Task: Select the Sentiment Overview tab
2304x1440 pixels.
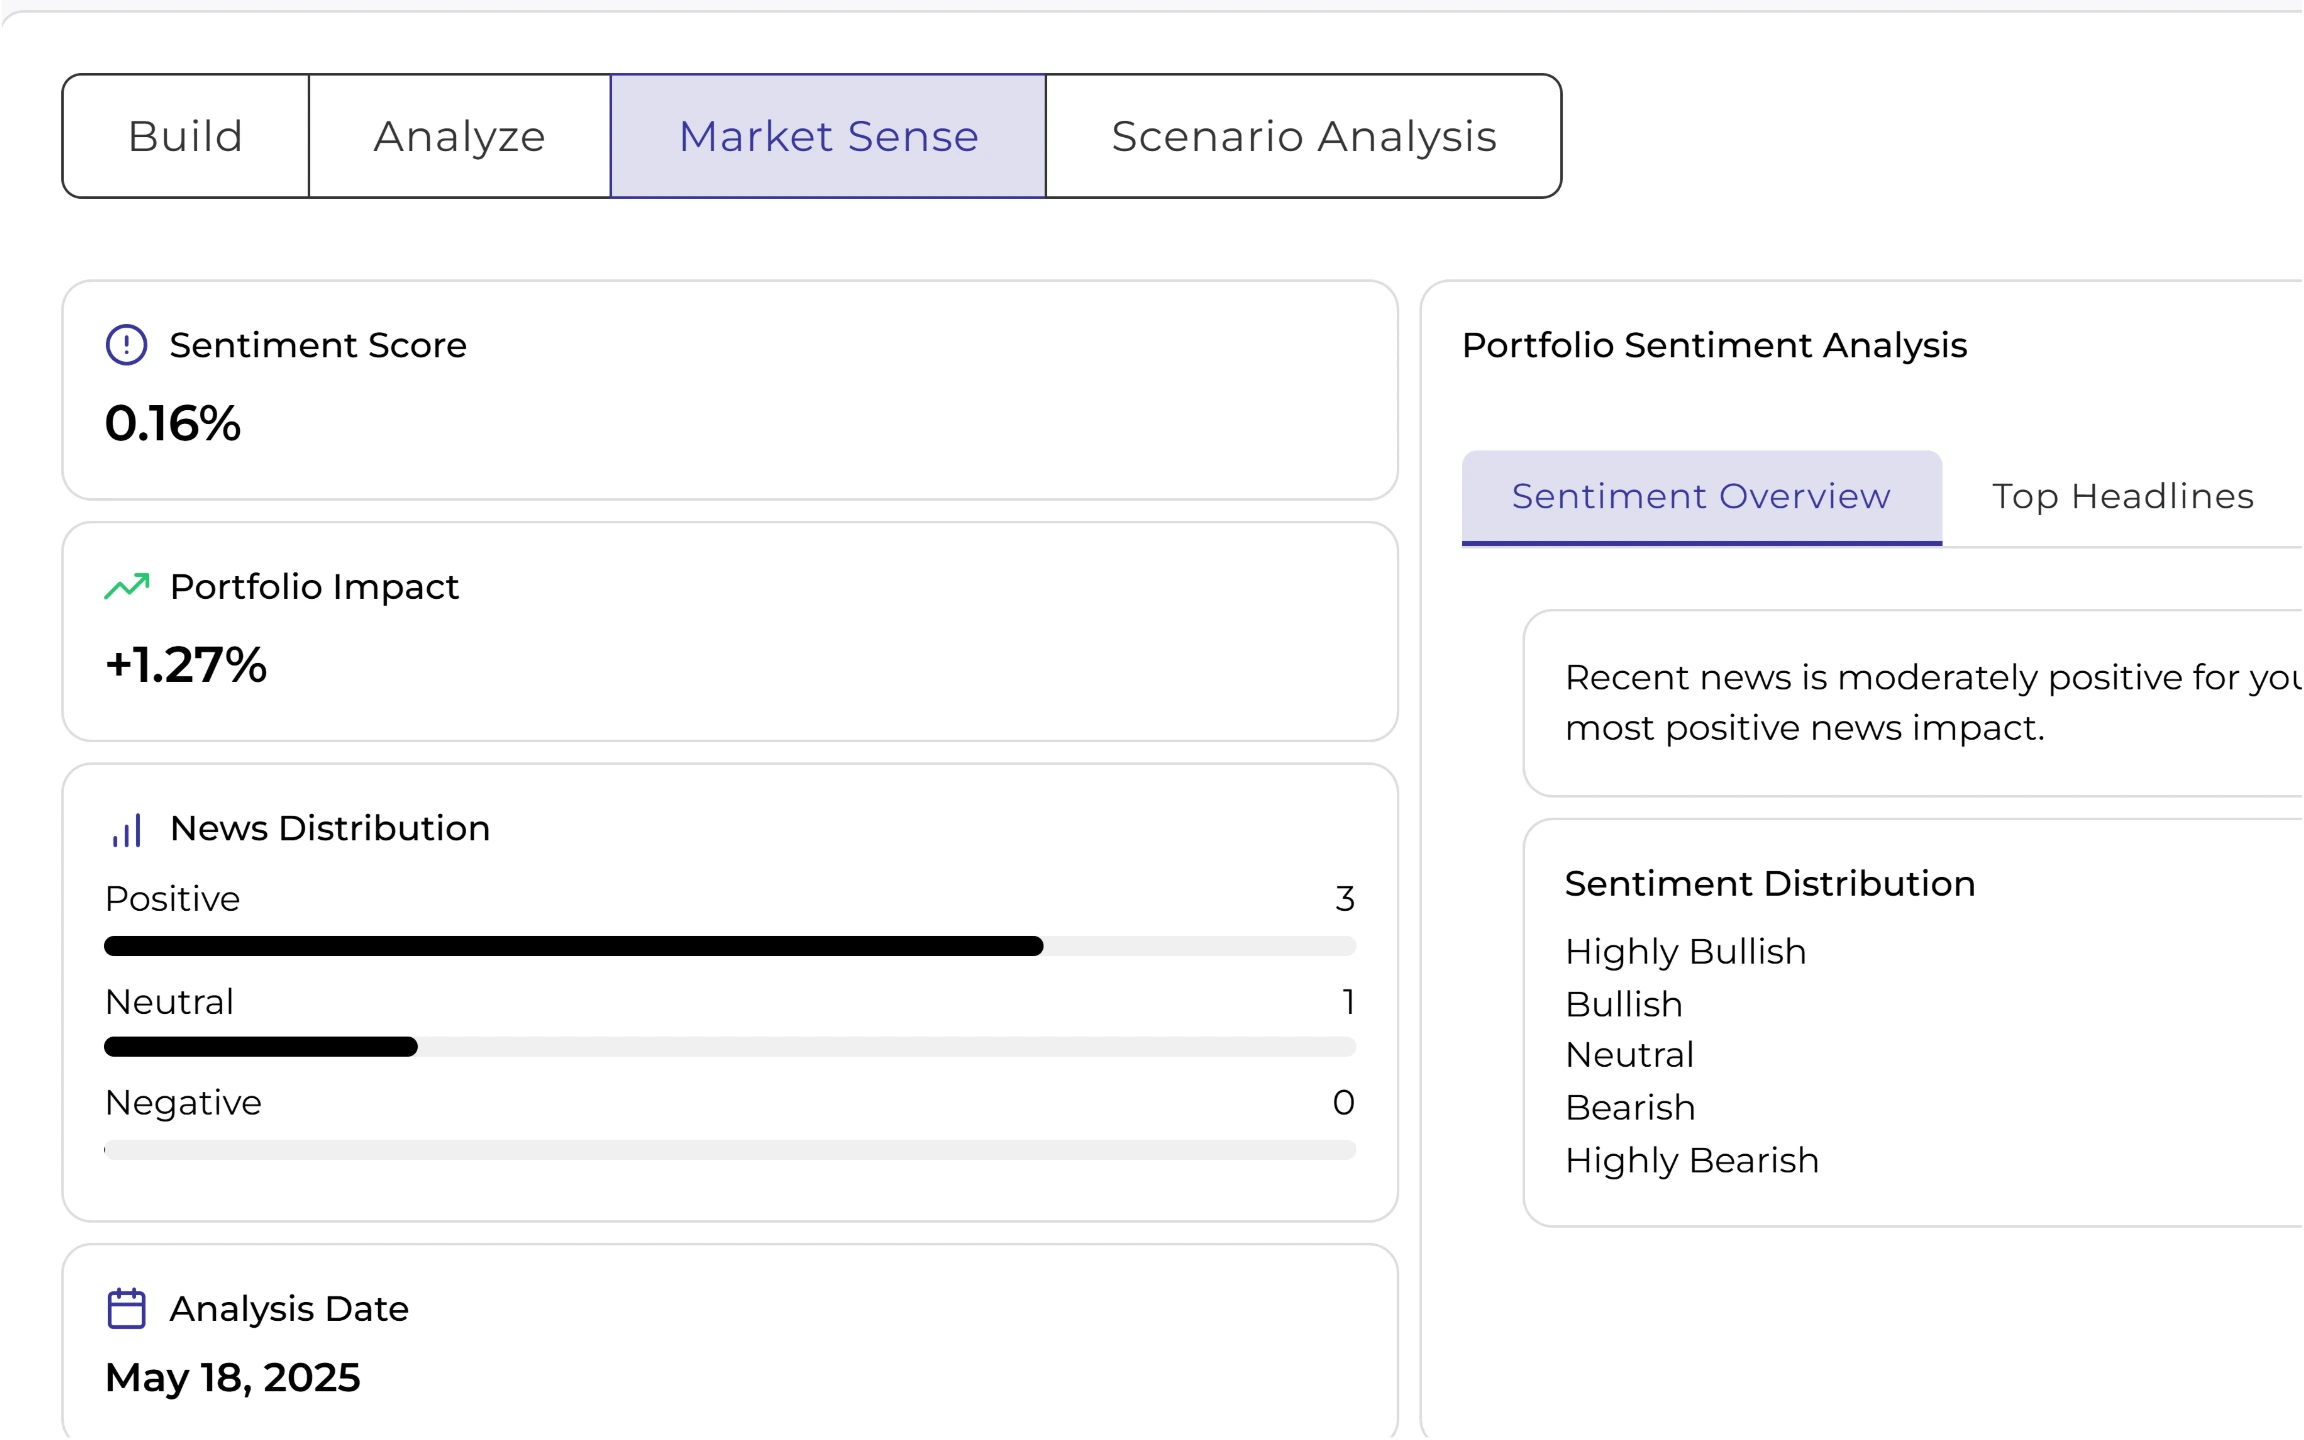Action: click(1701, 497)
